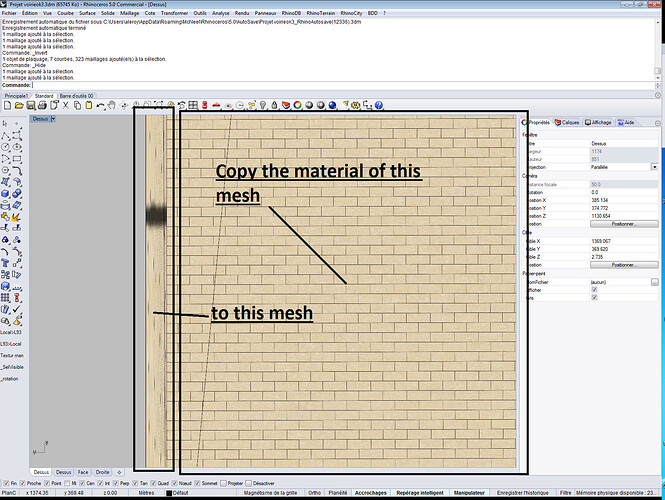Toggle the Point object snap

click(x=47, y=483)
